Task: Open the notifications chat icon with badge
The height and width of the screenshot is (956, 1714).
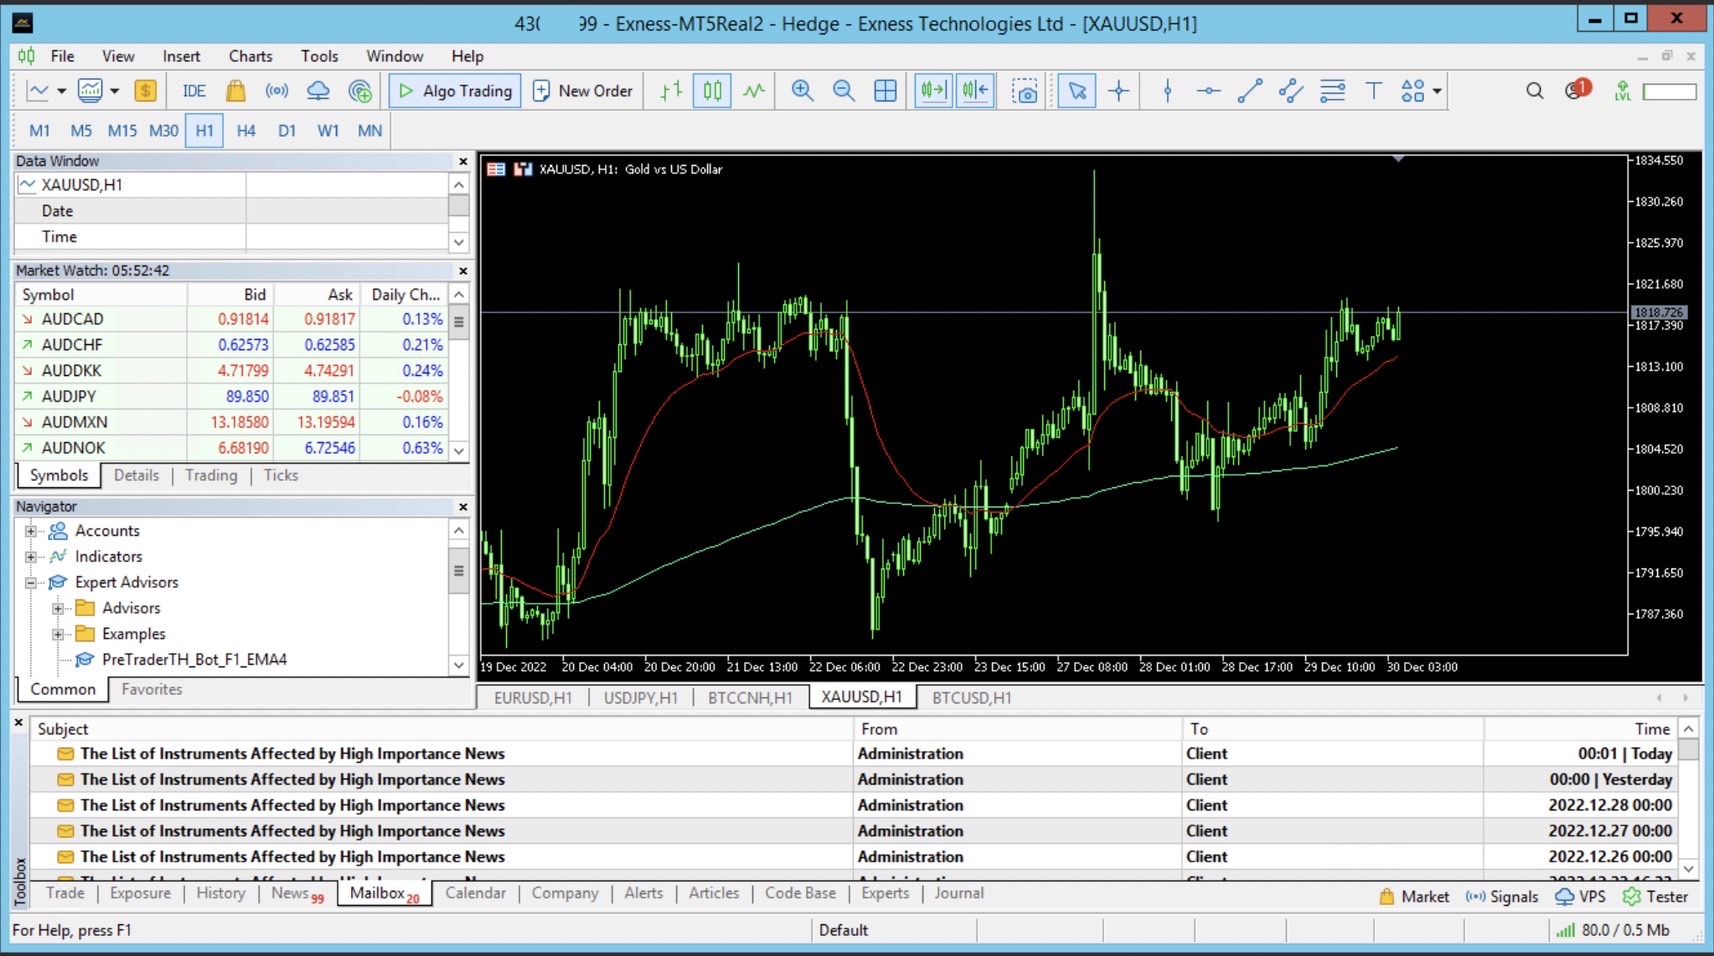Action: coord(1577,90)
